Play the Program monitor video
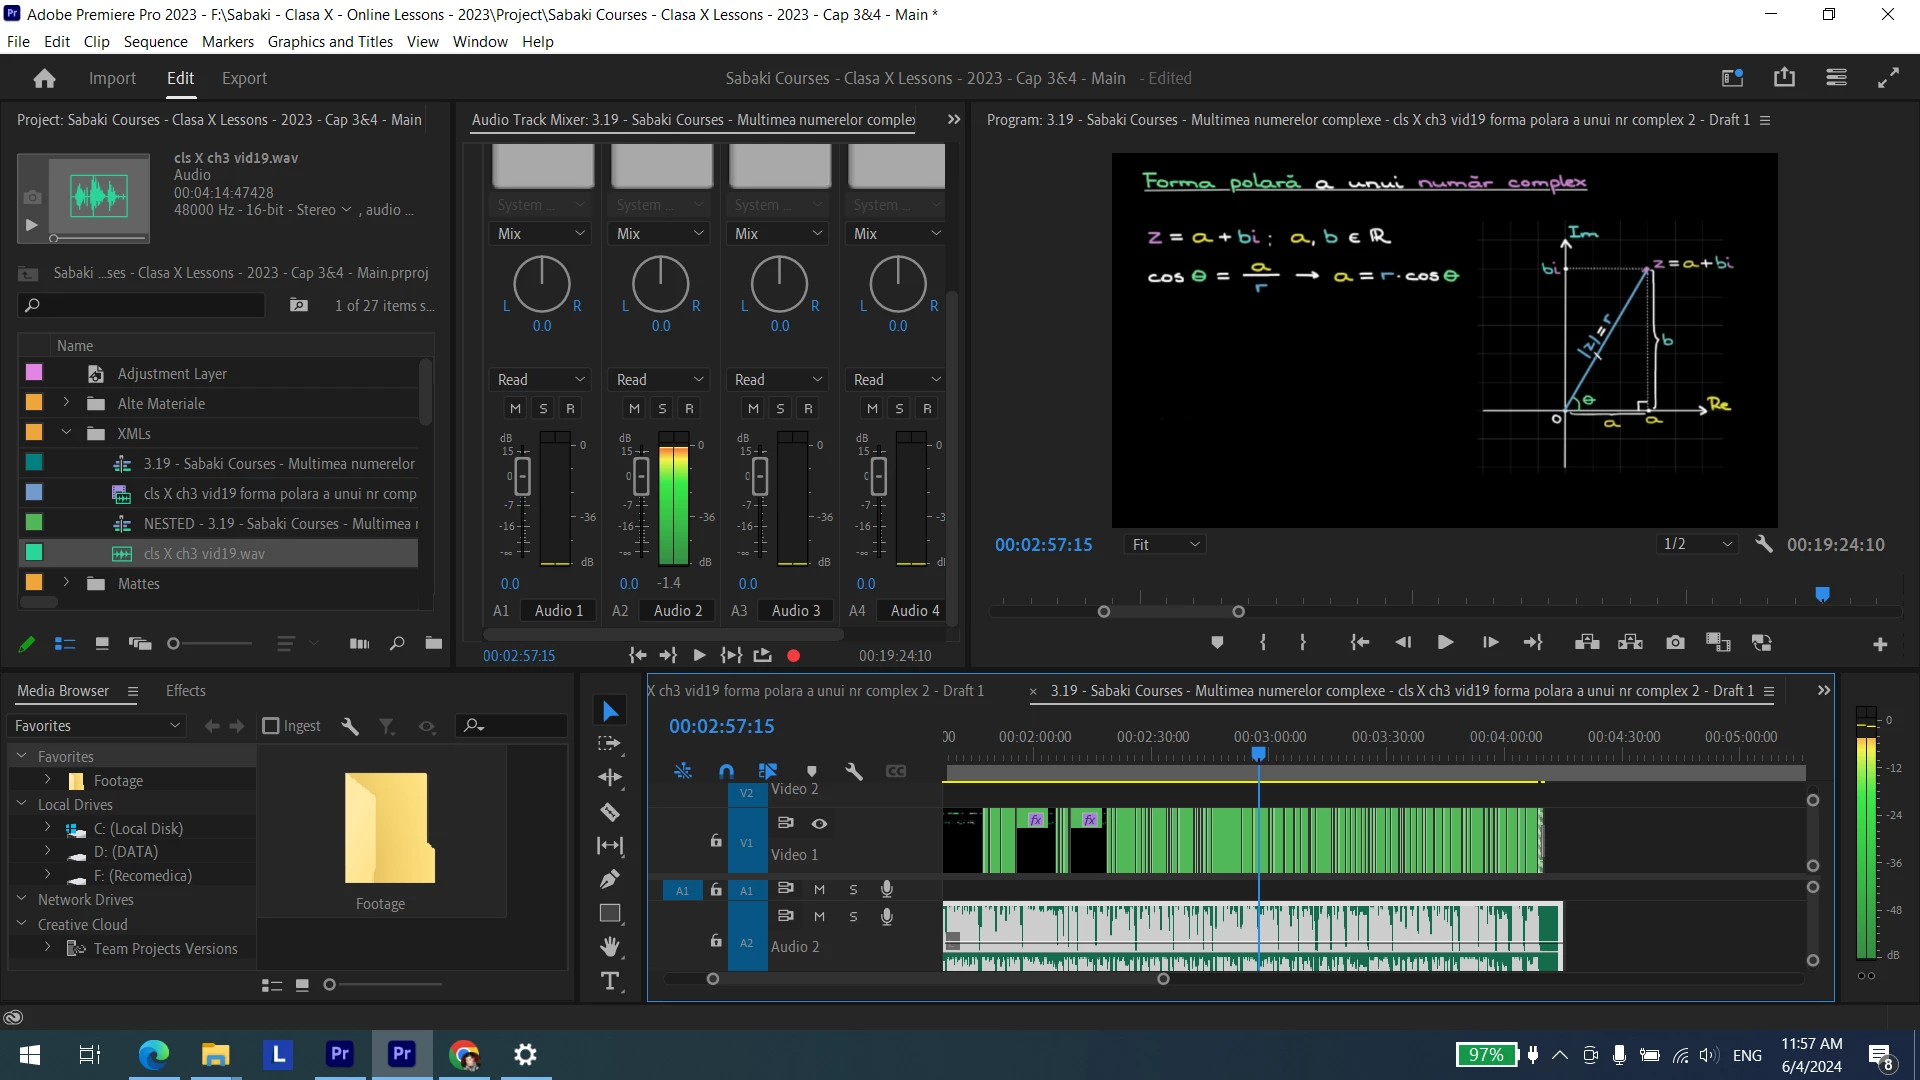Image resolution: width=1920 pixels, height=1080 pixels. tap(1445, 643)
